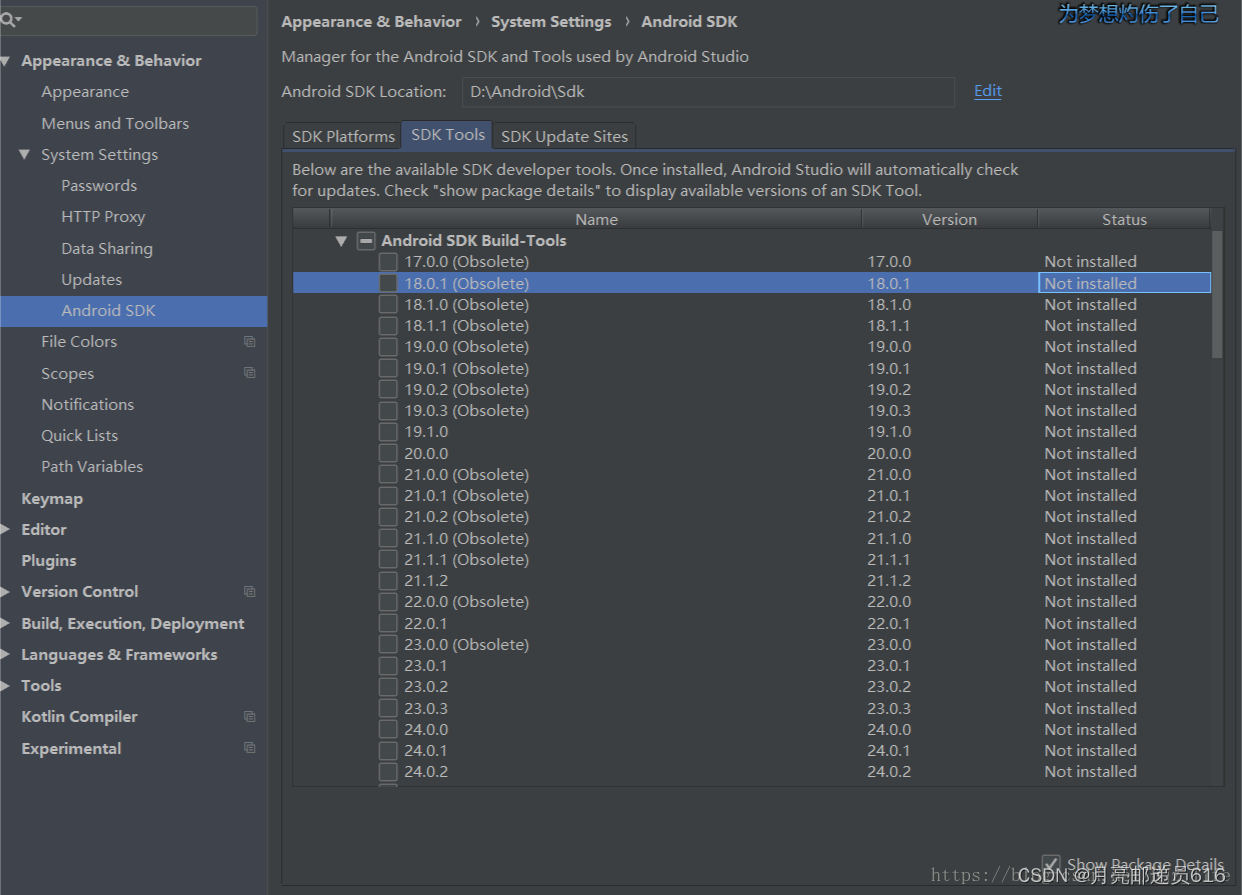Check the 21.1.2 build-tools checkbox
1242x895 pixels.
[388, 581]
